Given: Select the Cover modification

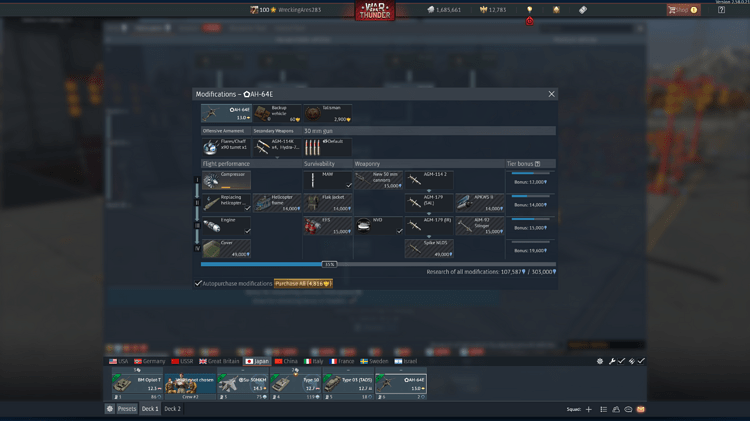Looking at the screenshot, I should [x=226, y=249].
